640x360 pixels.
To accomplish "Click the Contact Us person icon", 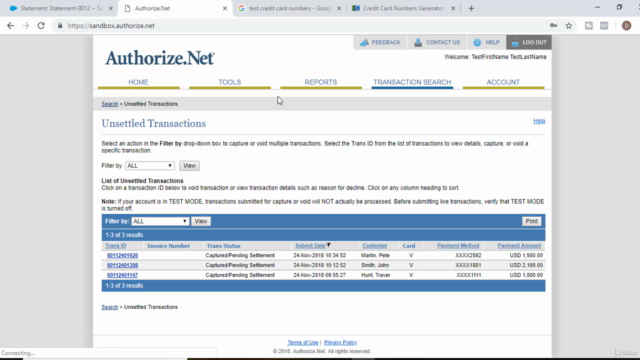I will pyautogui.click(x=418, y=42).
